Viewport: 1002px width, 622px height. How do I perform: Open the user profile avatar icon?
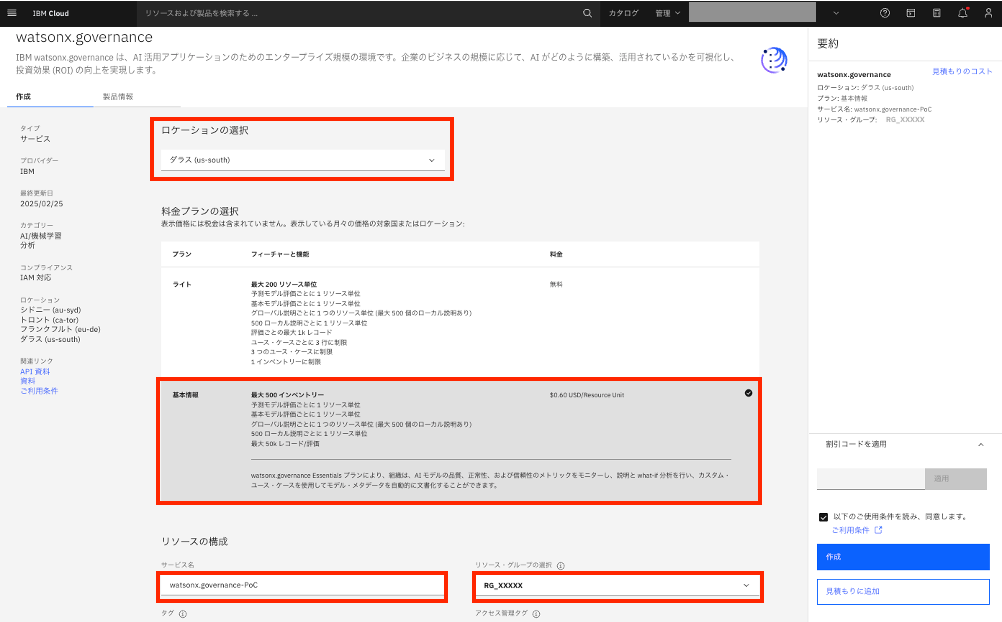987,13
